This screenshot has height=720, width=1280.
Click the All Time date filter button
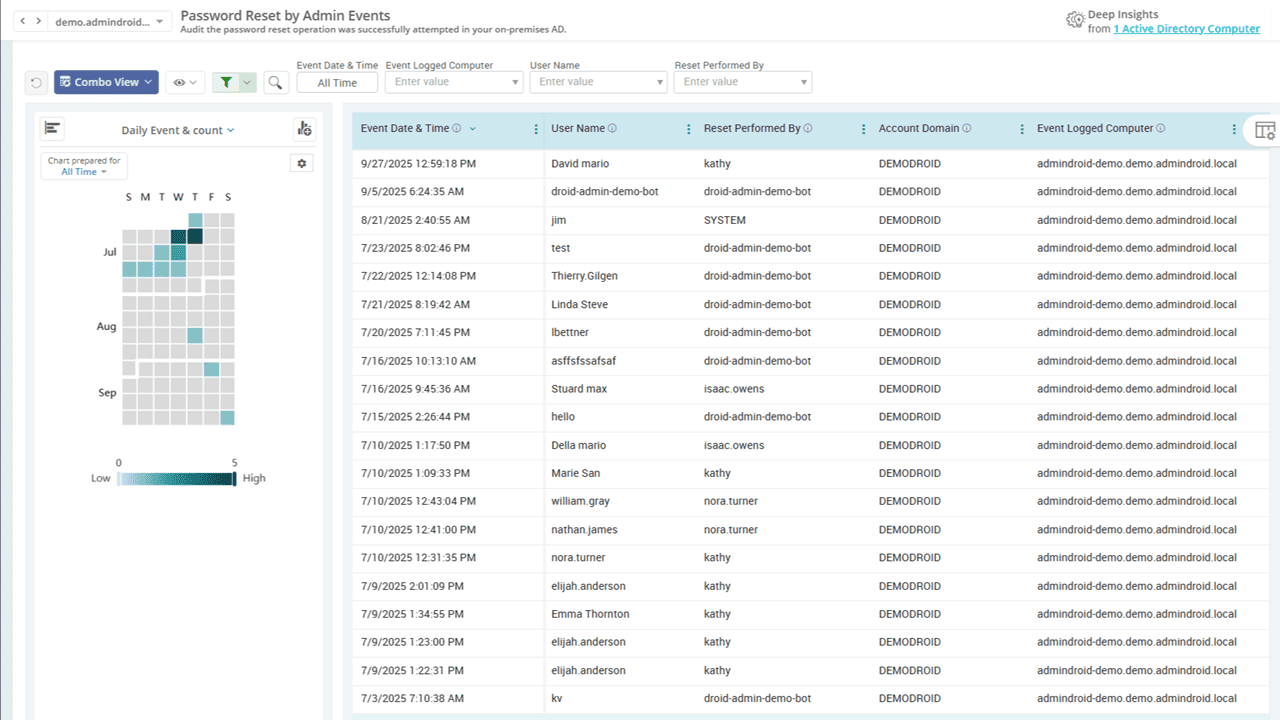pyautogui.click(x=337, y=83)
